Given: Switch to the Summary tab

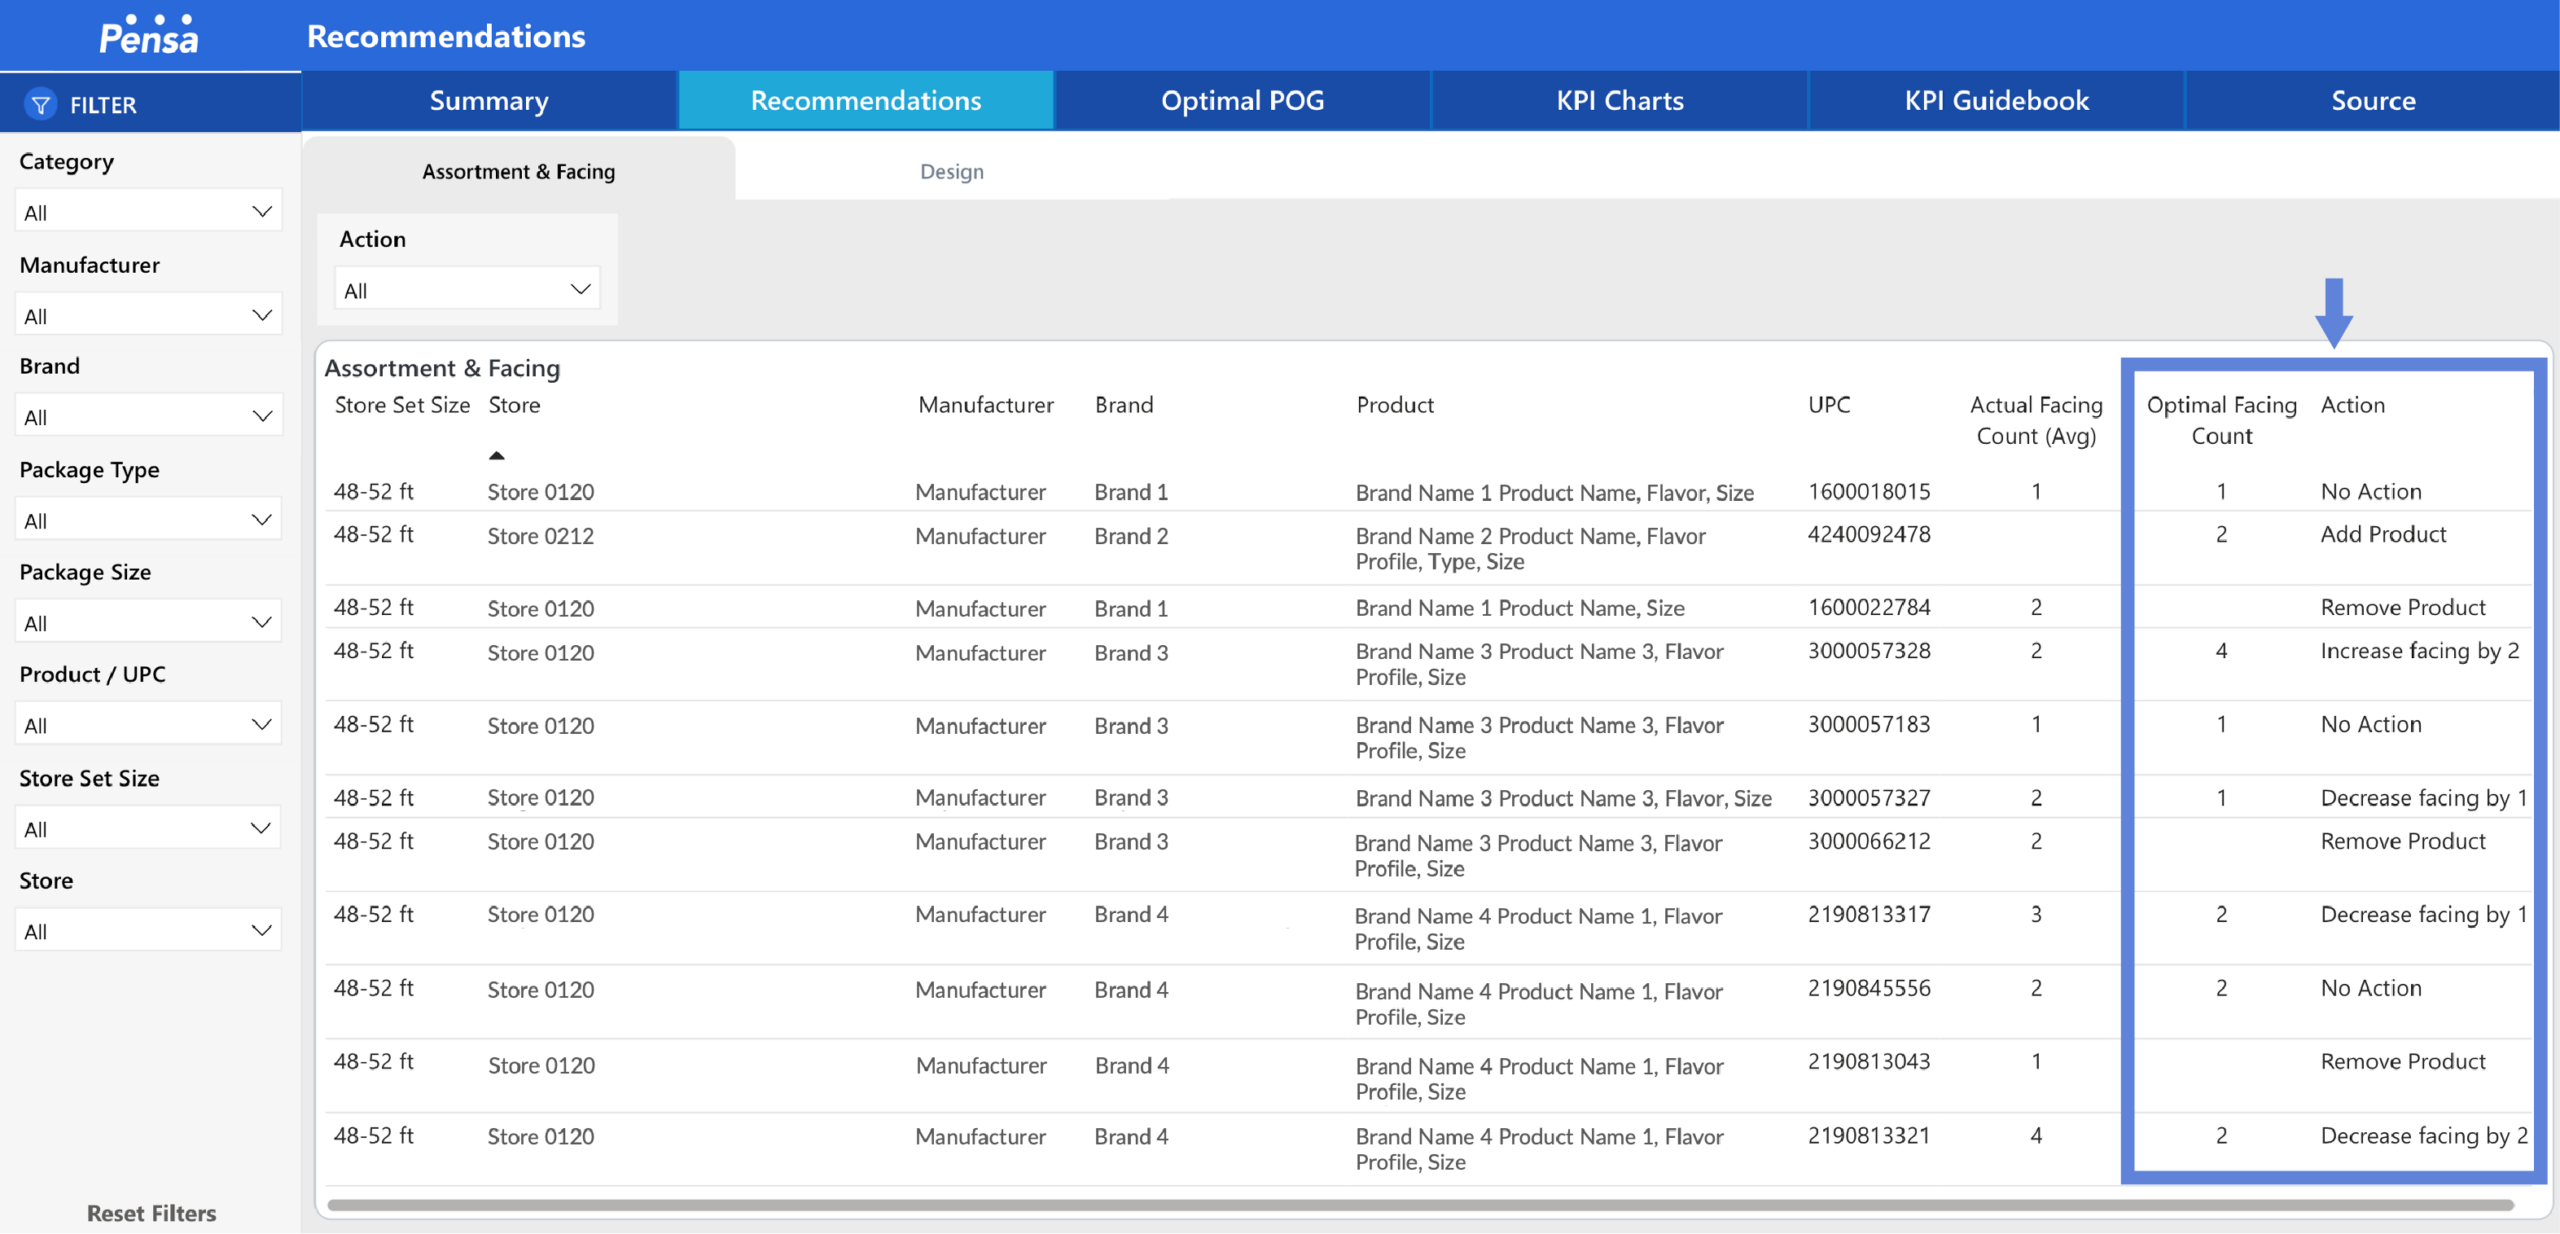Looking at the screenshot, I should click(489, 101).
